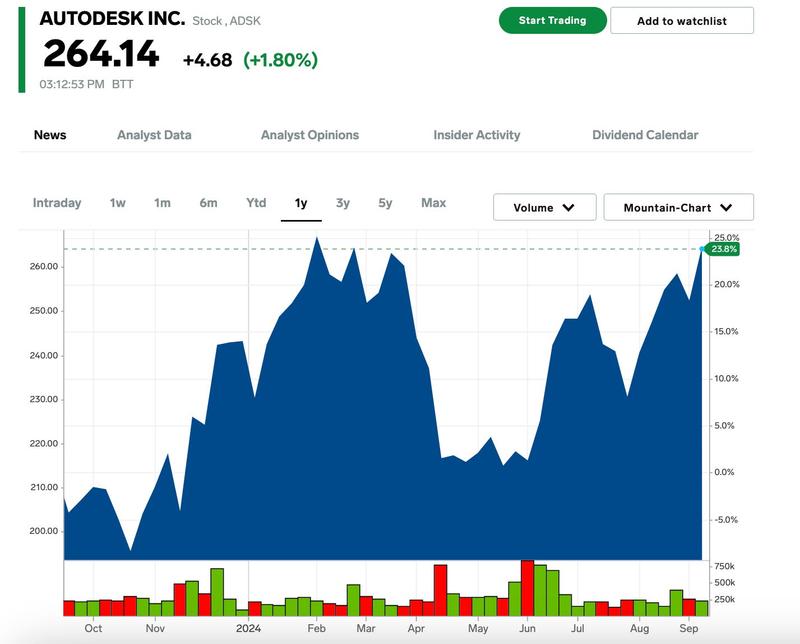The height and width of the screenshot is (644, 800).
Task: Add Autodesk to watchlist
Action: 682,21
